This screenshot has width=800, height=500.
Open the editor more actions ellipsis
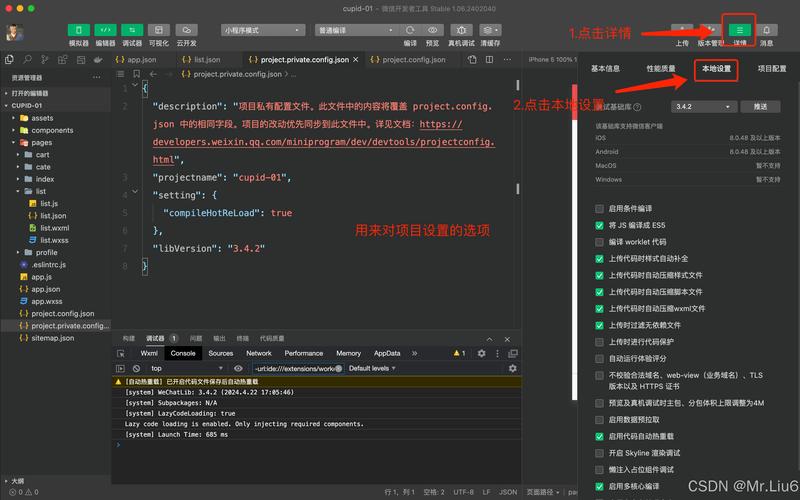point(507,60)
